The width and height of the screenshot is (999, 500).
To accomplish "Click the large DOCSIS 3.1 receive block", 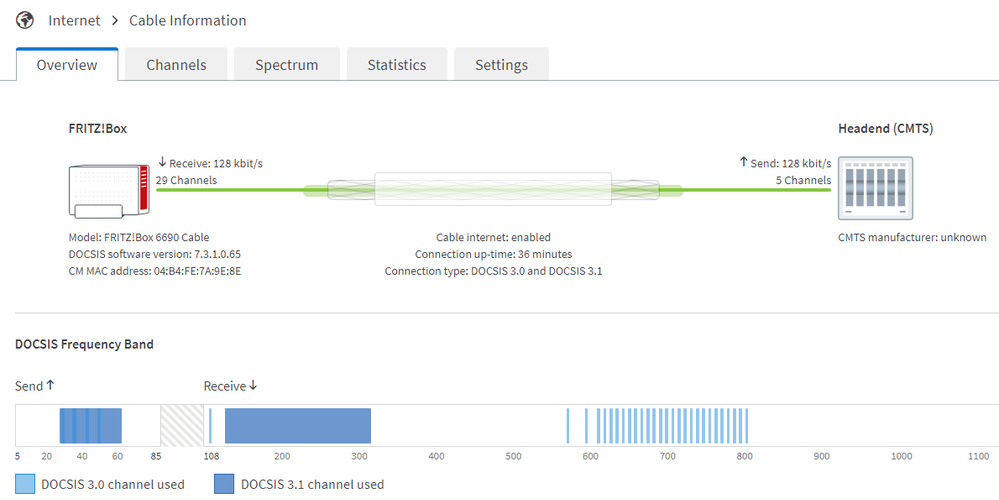I will coord(298,425).
